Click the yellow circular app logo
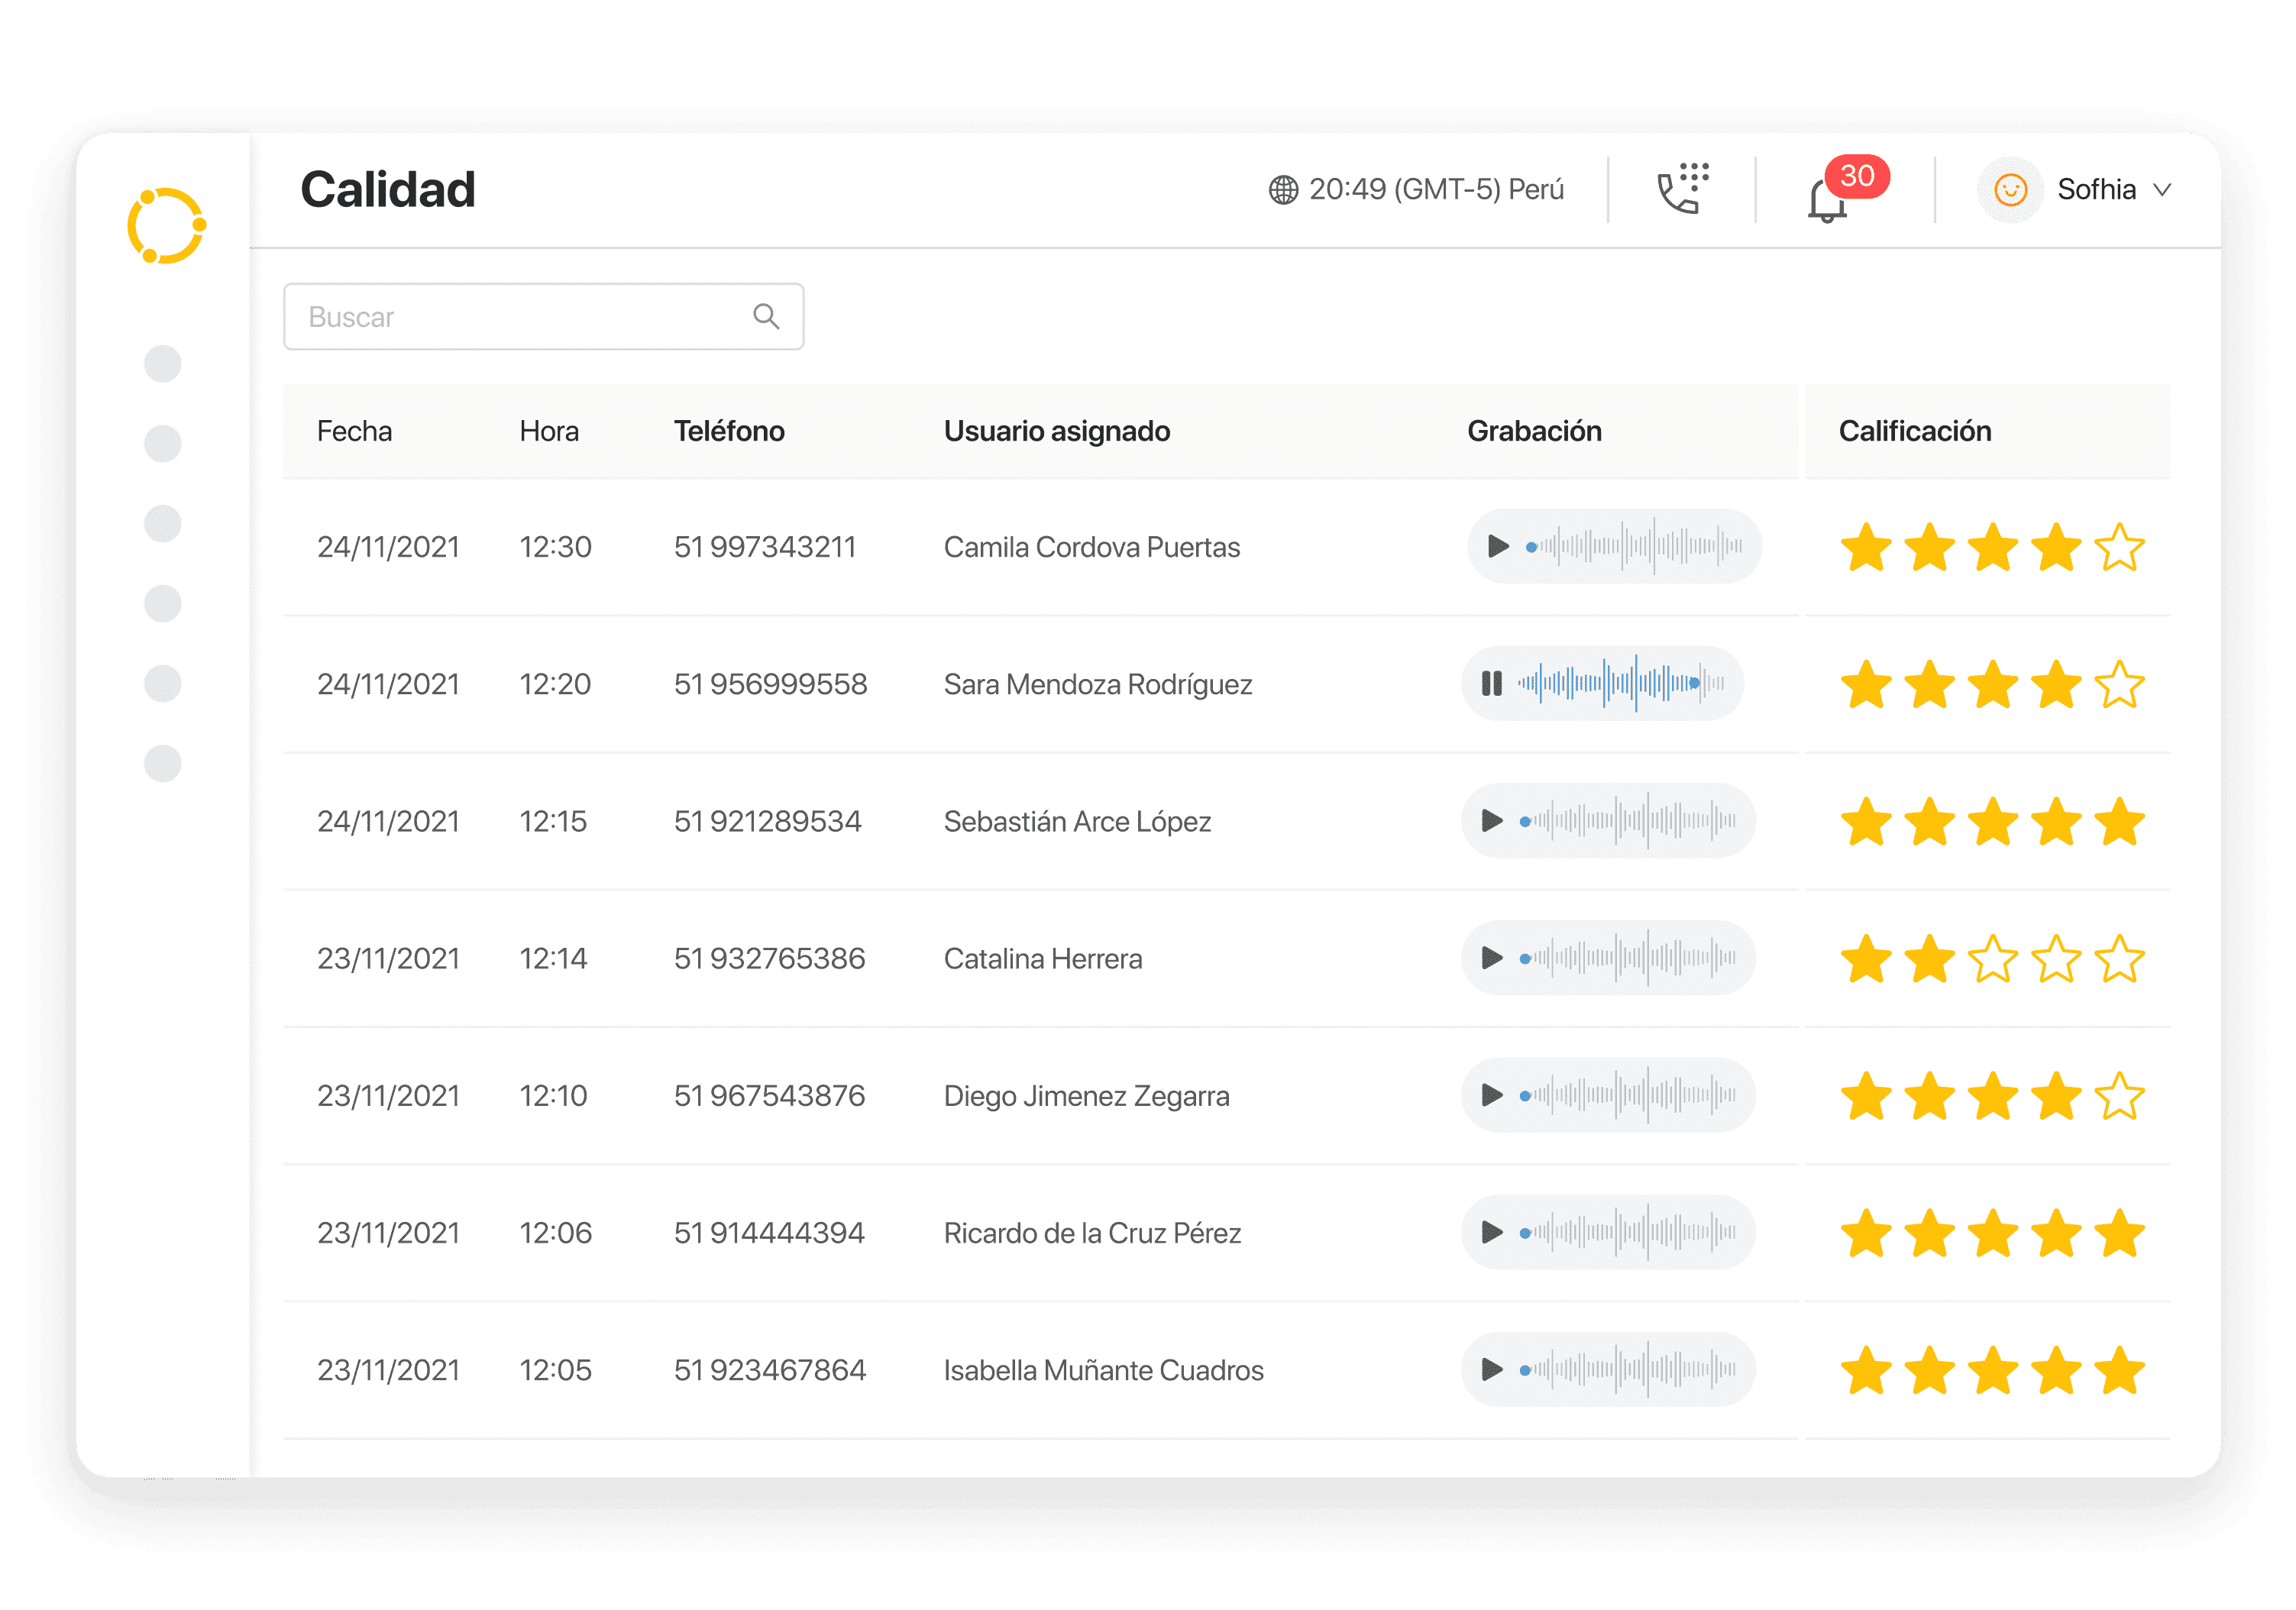2296x1610 pixels. 166,225
